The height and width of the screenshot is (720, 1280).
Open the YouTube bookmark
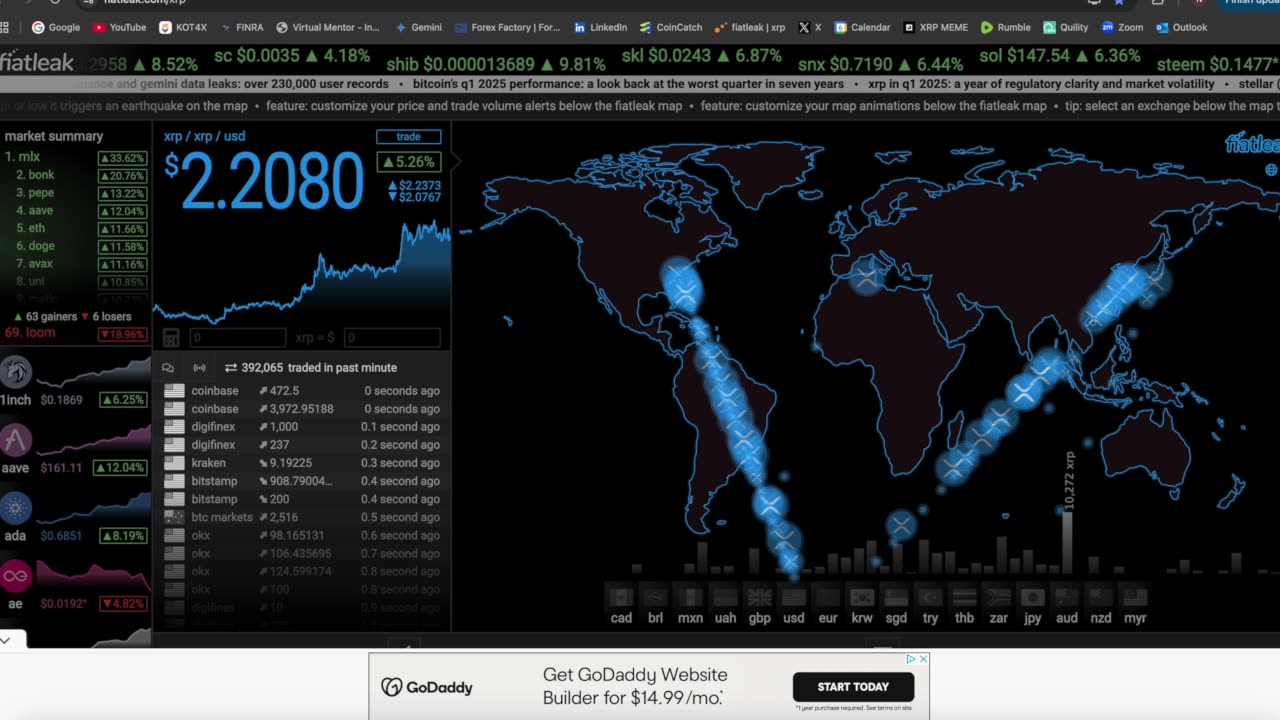tap(118, 27)
